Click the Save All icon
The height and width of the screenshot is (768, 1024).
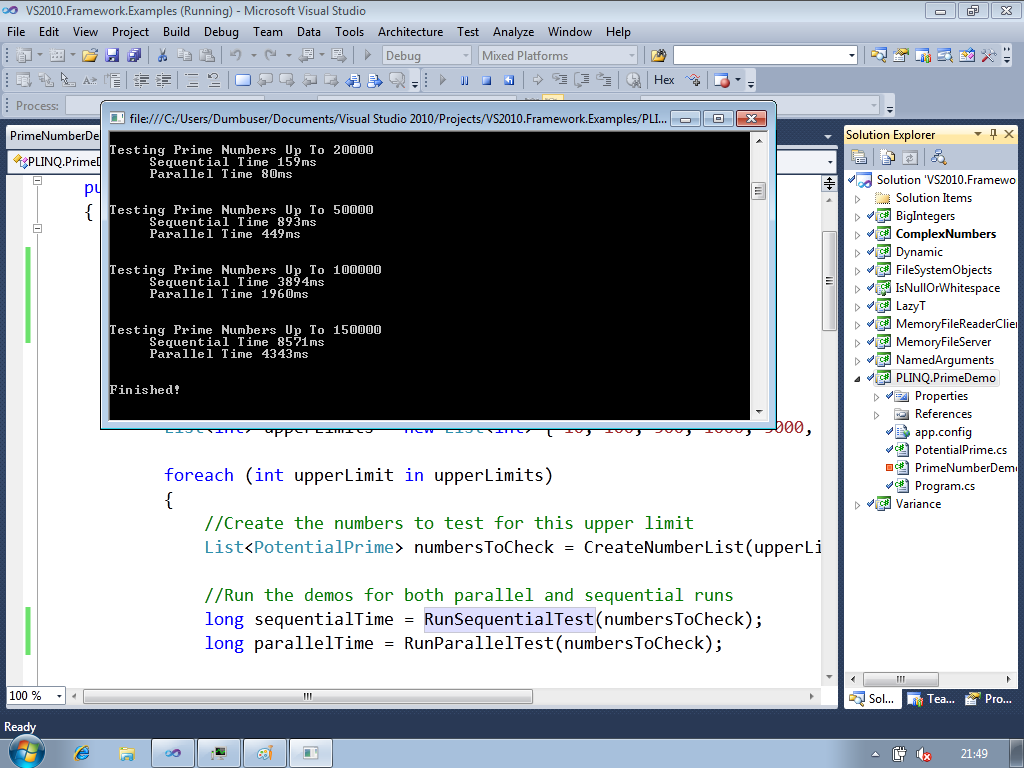pyautogui.click(x=133, y=56)
